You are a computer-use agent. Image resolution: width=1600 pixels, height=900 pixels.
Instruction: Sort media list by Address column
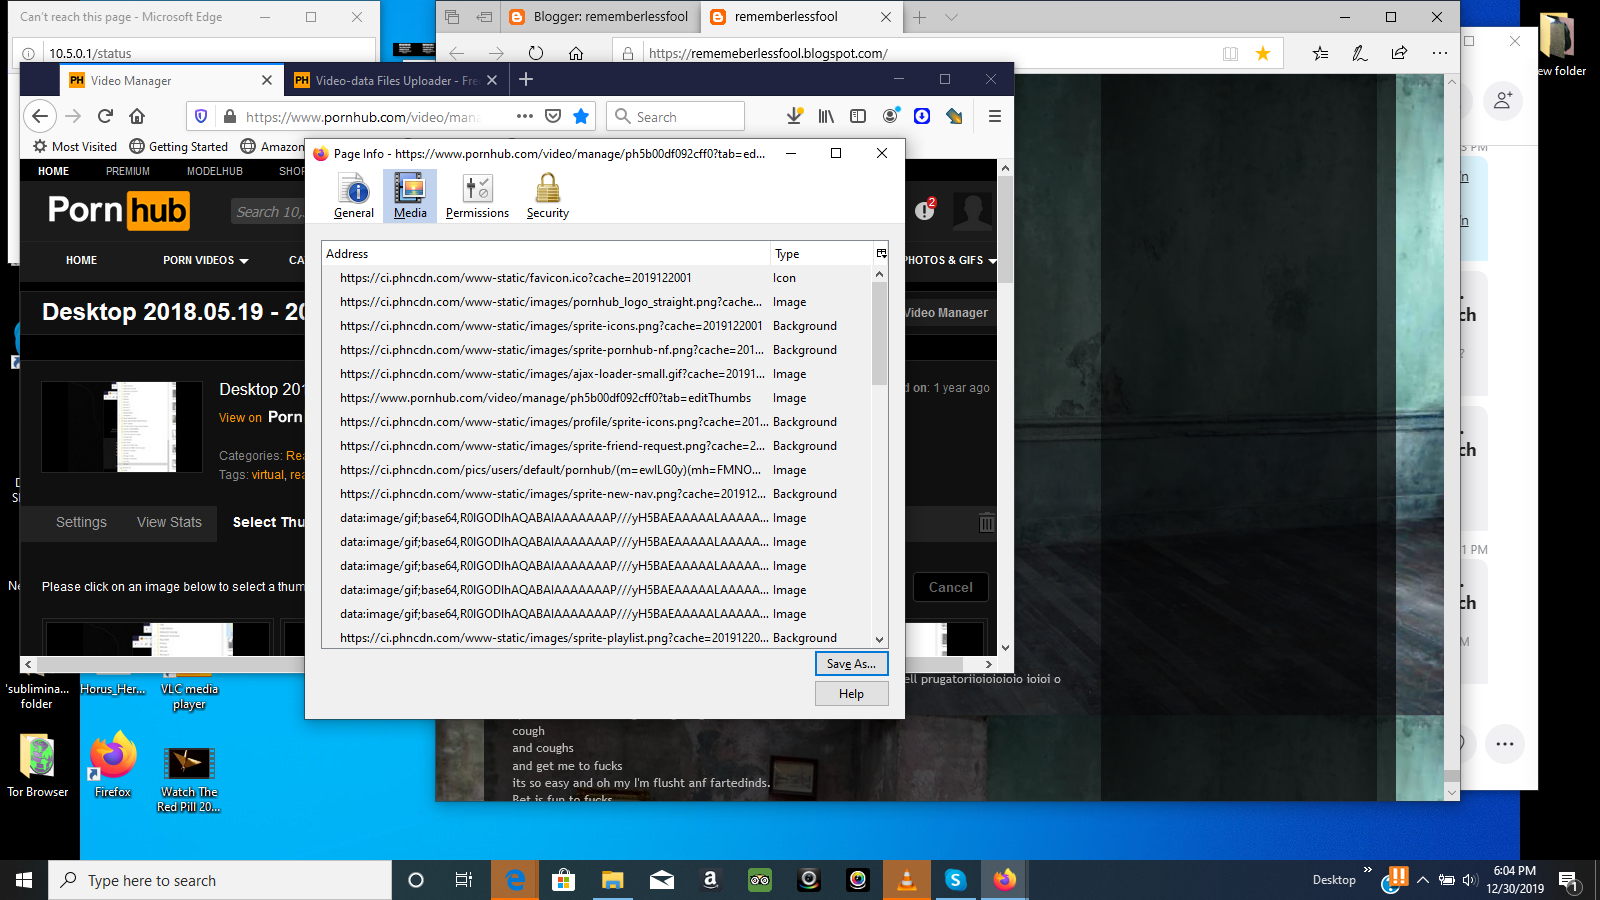545,254
